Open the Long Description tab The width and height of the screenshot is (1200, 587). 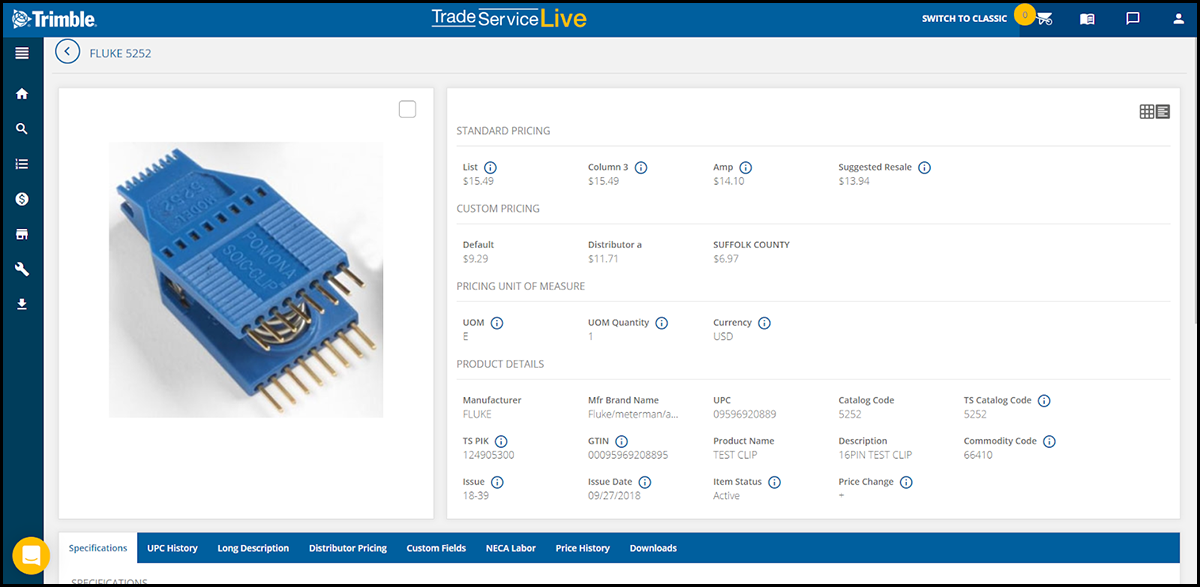click(253, 548)
